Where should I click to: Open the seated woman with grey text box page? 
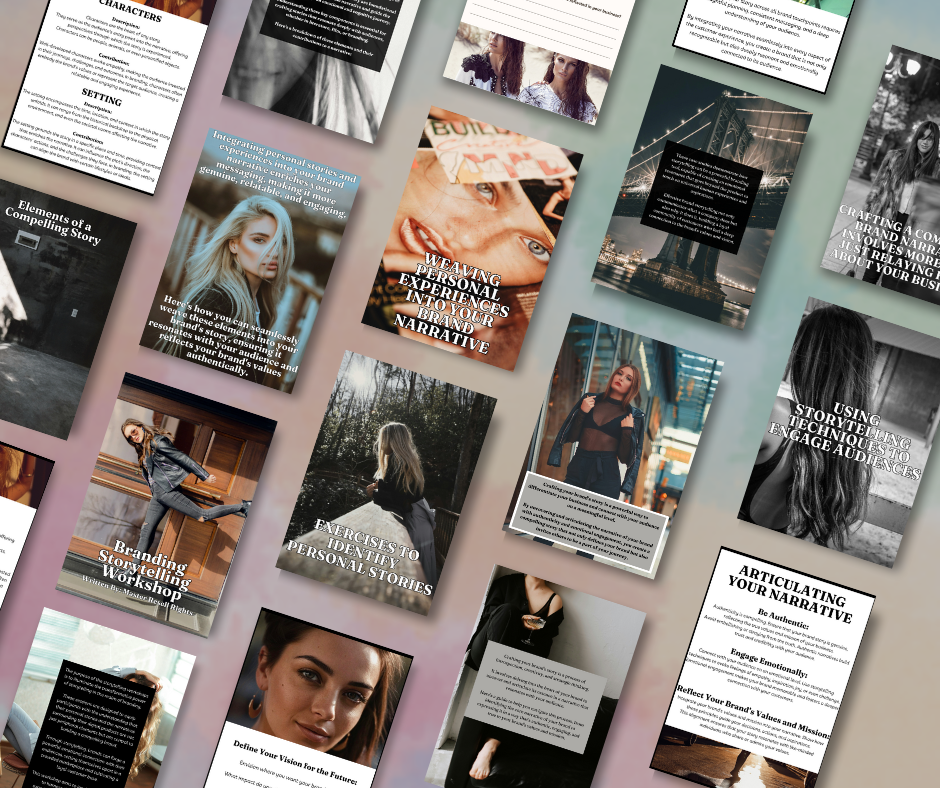pos(535,677)
